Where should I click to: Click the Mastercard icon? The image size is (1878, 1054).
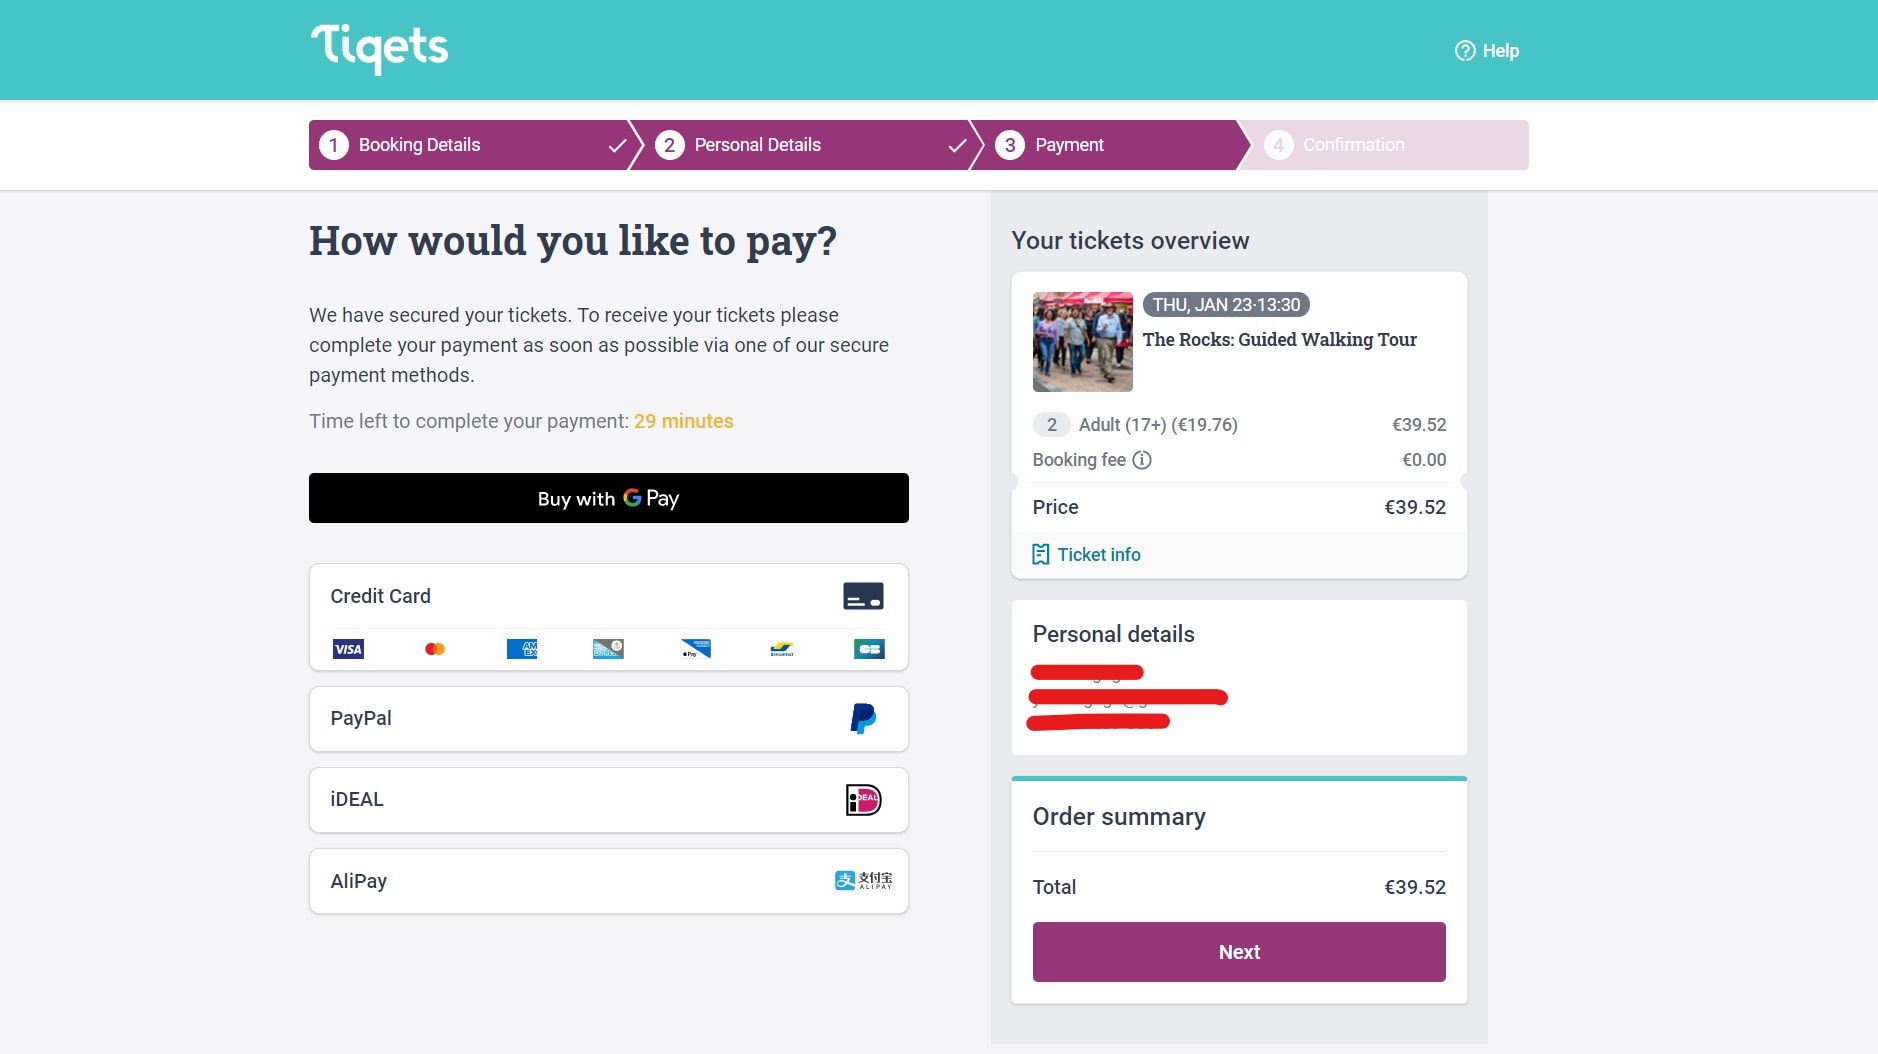click(435, 649)
